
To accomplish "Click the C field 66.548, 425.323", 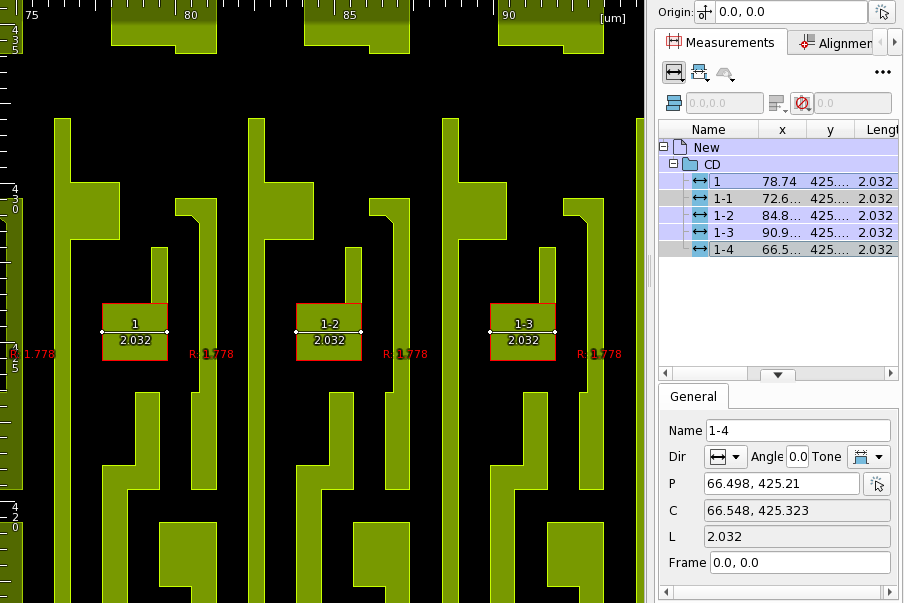I will tap(797, 511).
